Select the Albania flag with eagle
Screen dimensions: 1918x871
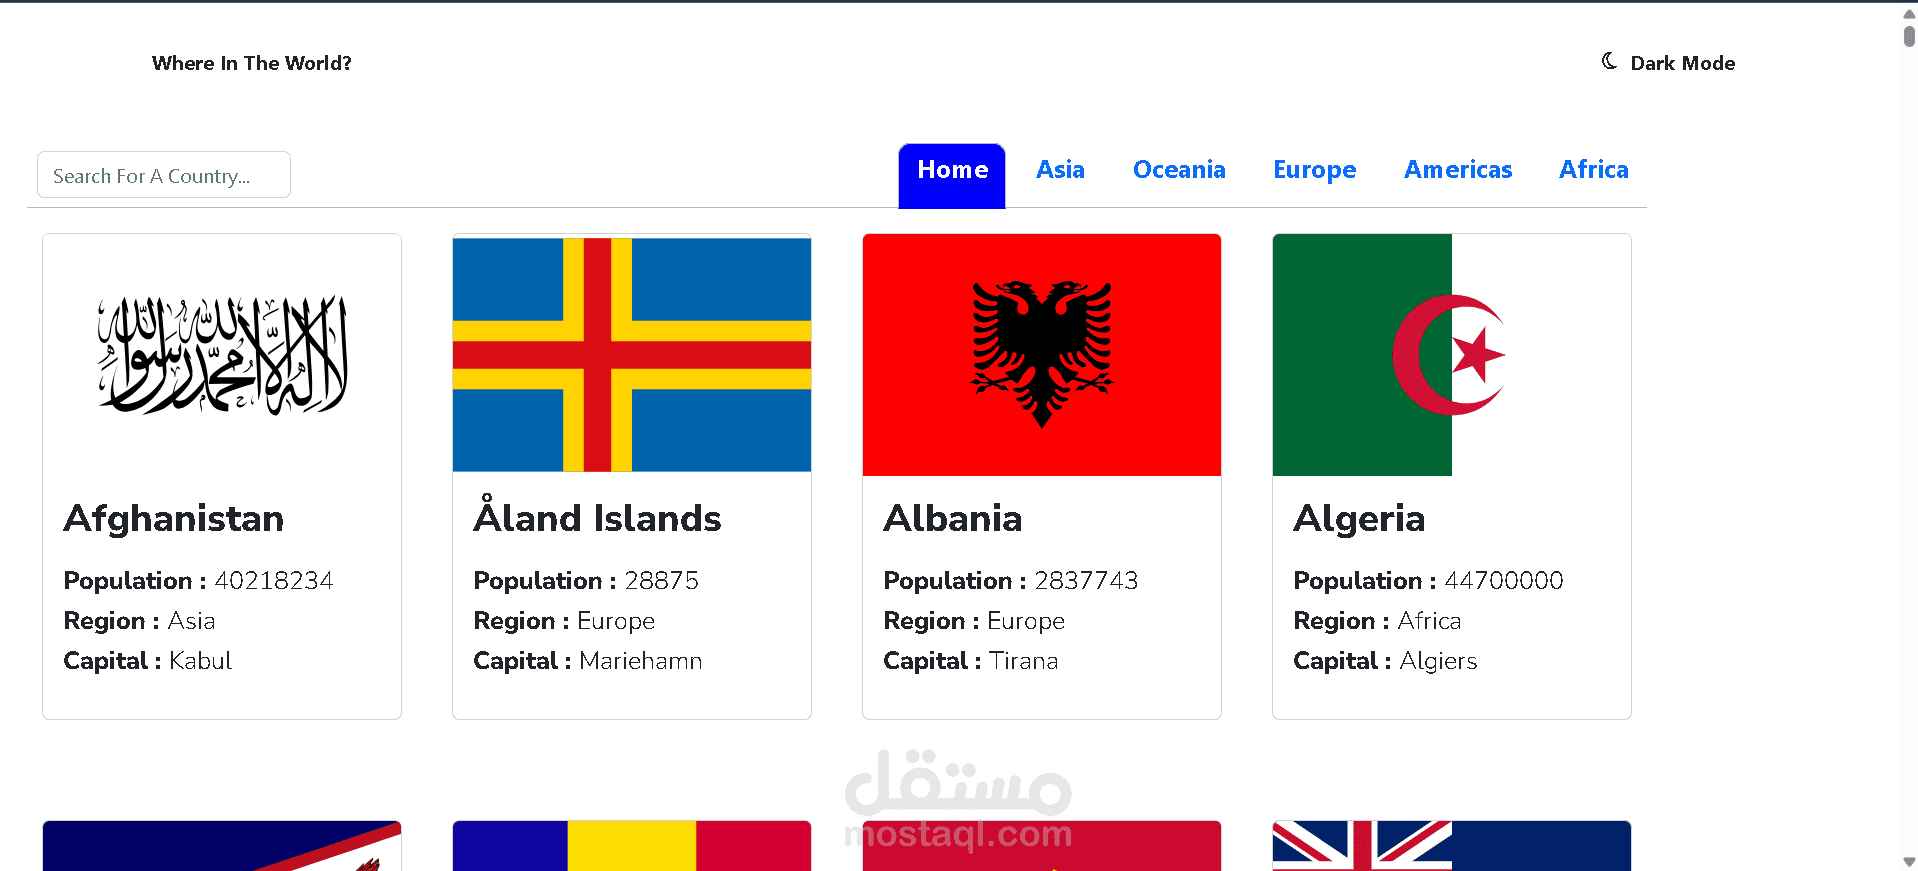[1042, 355]
